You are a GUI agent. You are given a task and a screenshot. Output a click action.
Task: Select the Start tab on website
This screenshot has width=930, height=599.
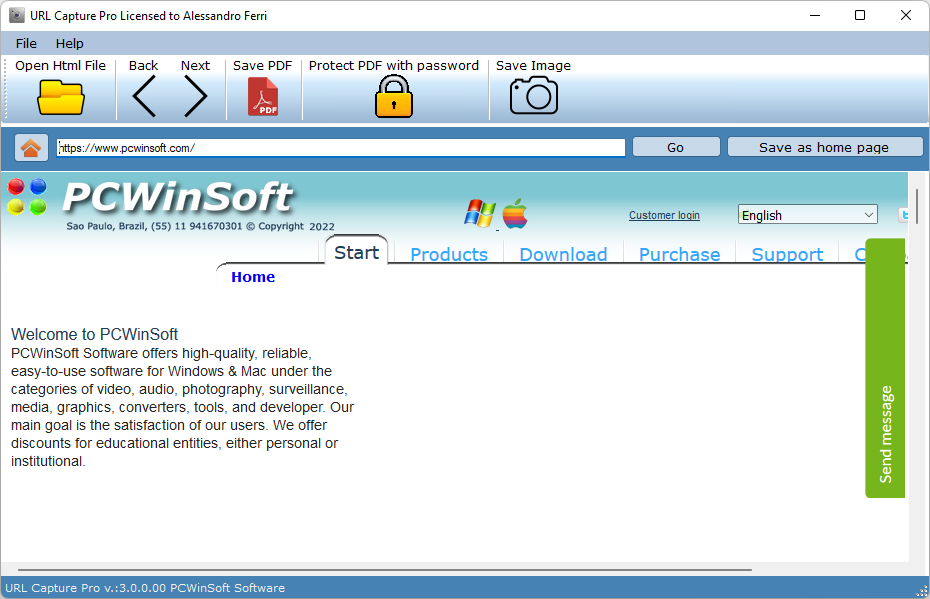(x=356, y=253)
